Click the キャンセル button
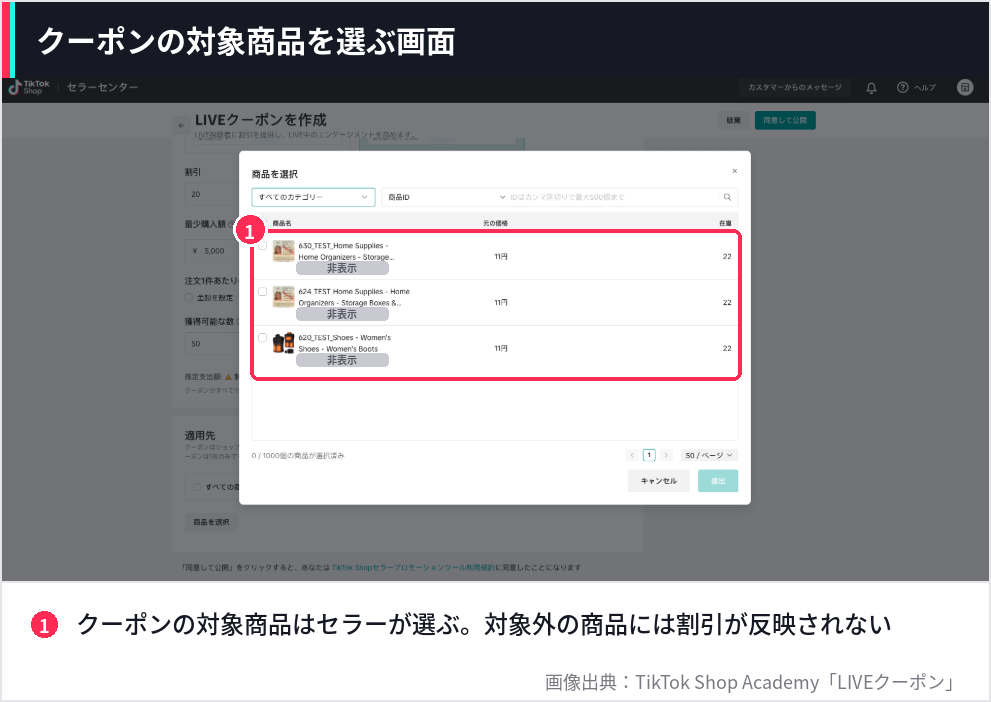The image size is (991, 702). [659, 481]
